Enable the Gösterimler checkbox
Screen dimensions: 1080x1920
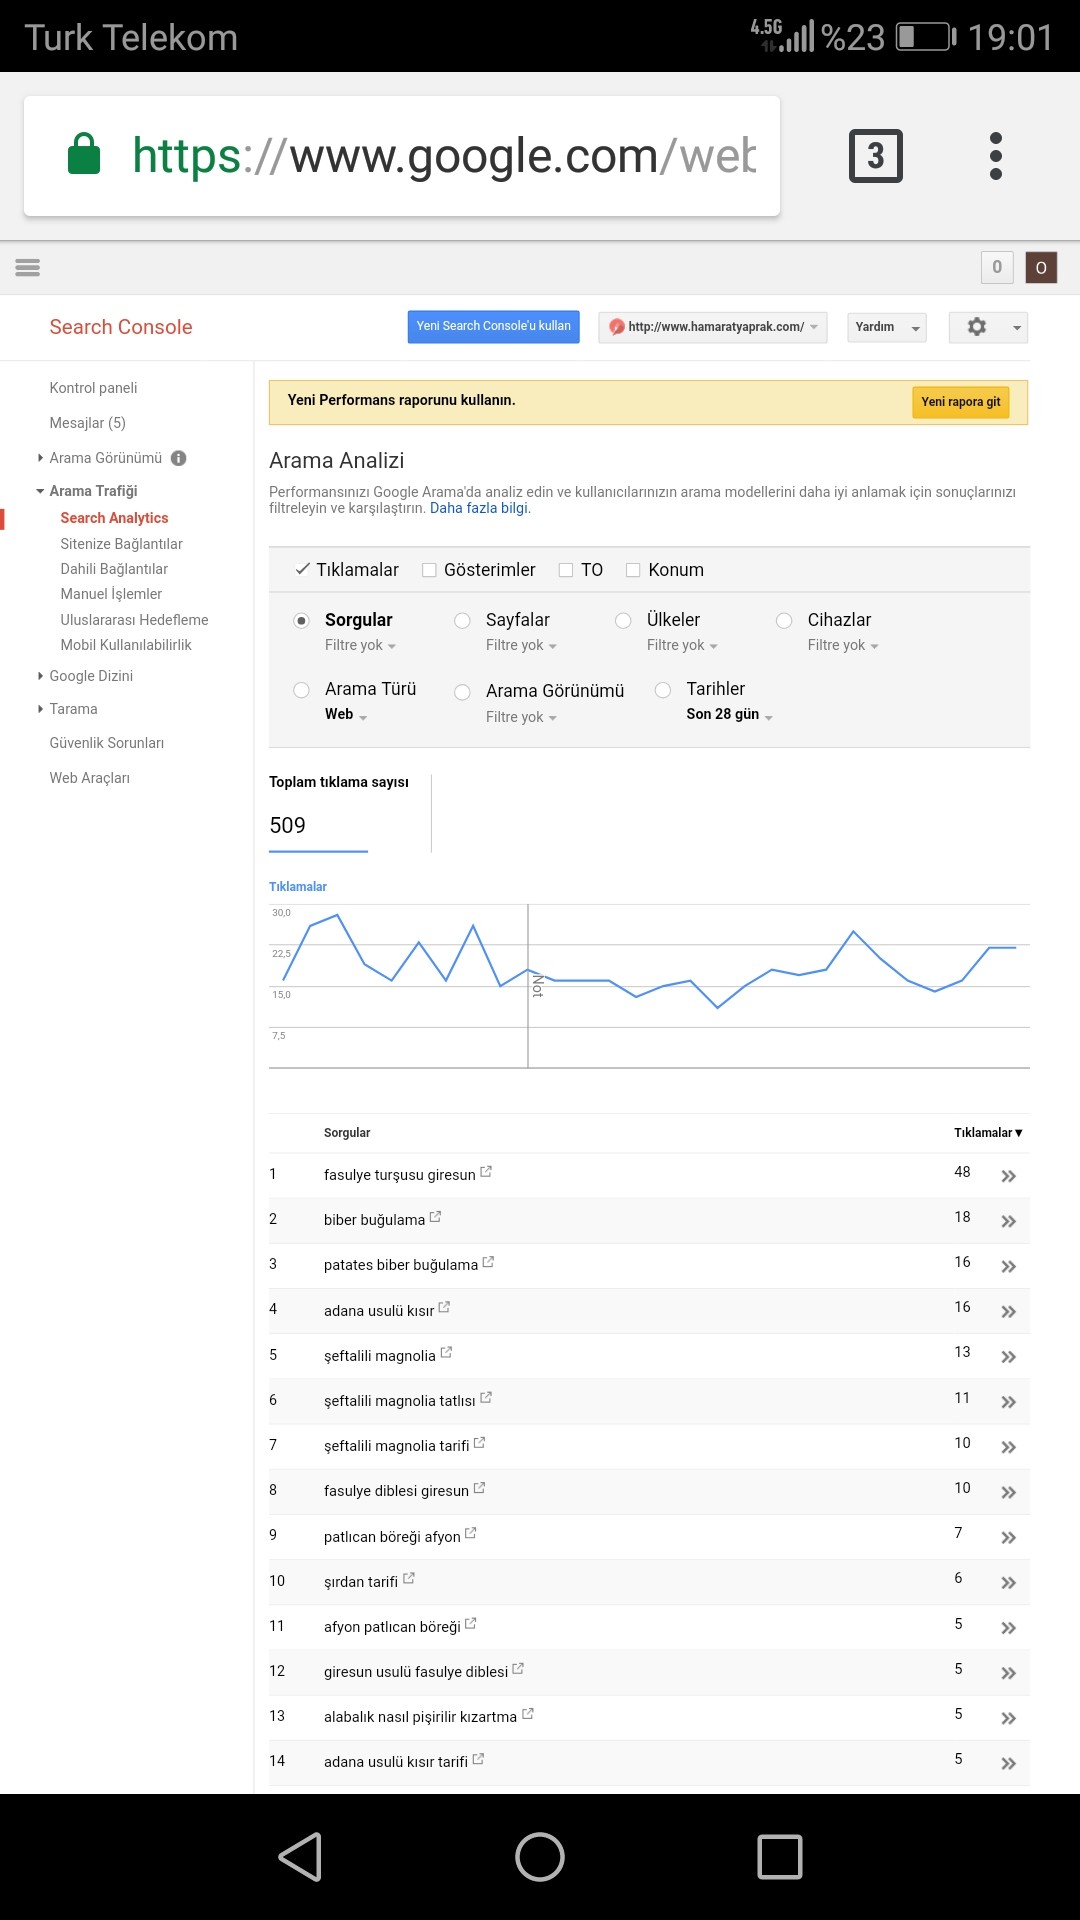click(429, 570)
